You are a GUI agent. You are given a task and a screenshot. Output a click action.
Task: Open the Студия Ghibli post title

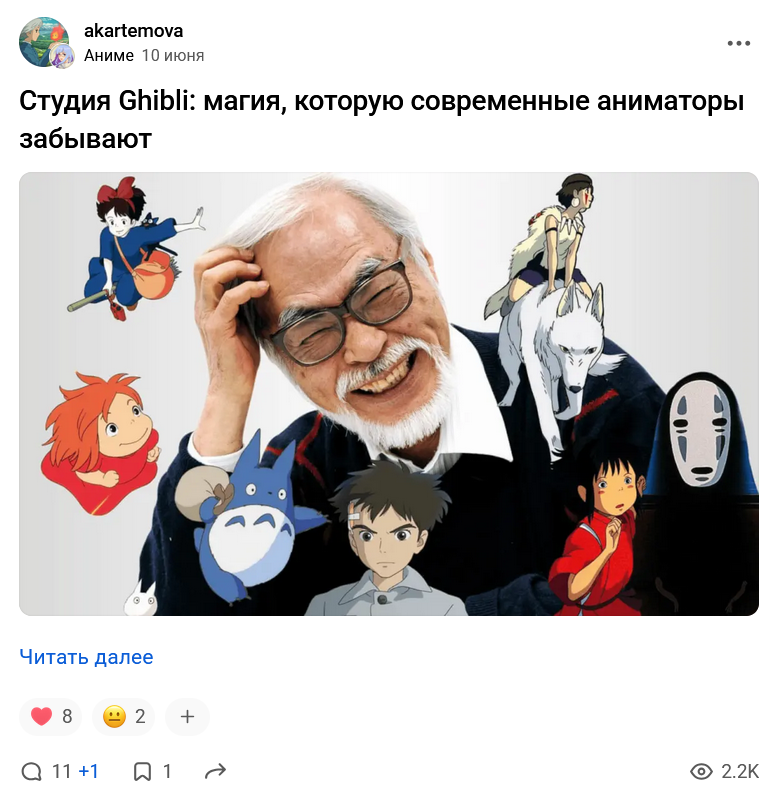382,120
